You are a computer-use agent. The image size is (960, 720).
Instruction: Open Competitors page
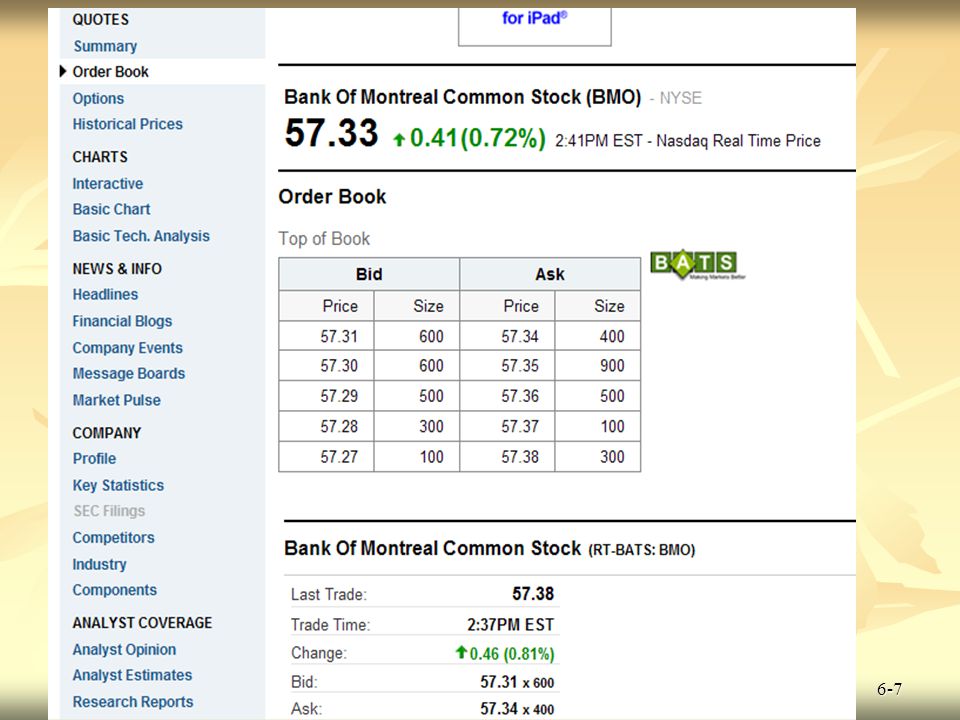(113, 538)
